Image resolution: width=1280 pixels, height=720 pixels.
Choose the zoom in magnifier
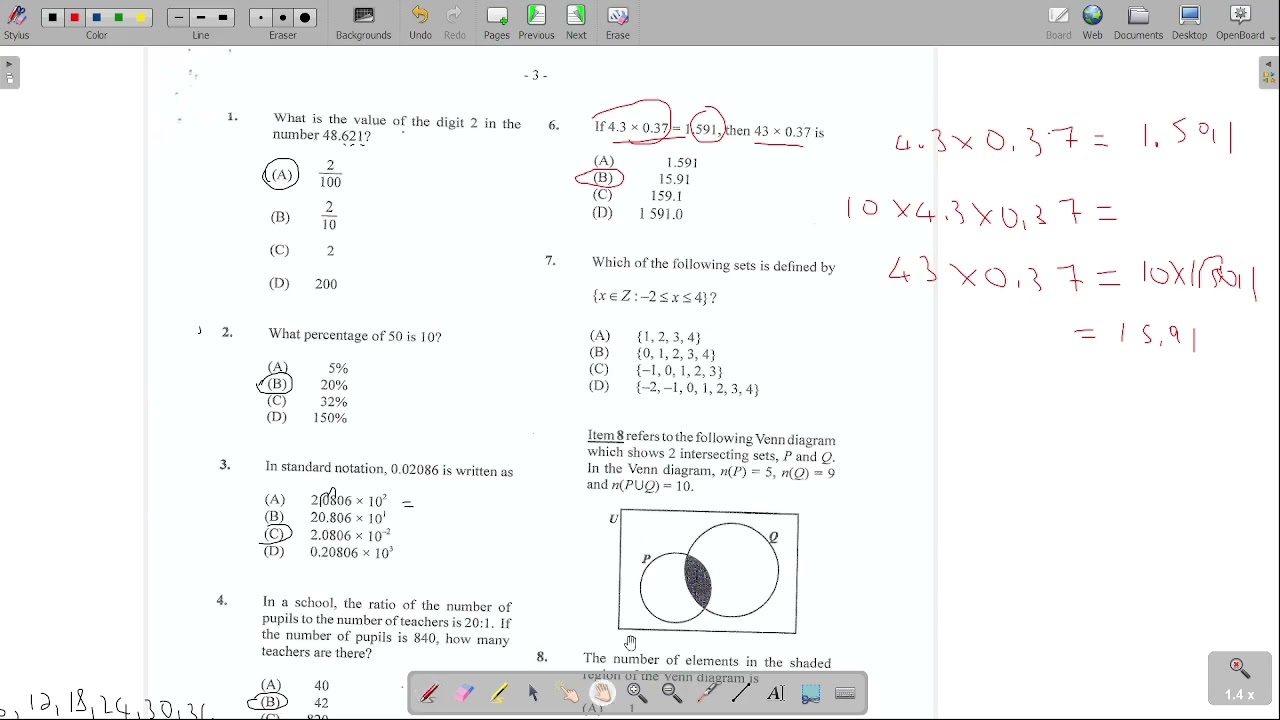pos(637,693)
